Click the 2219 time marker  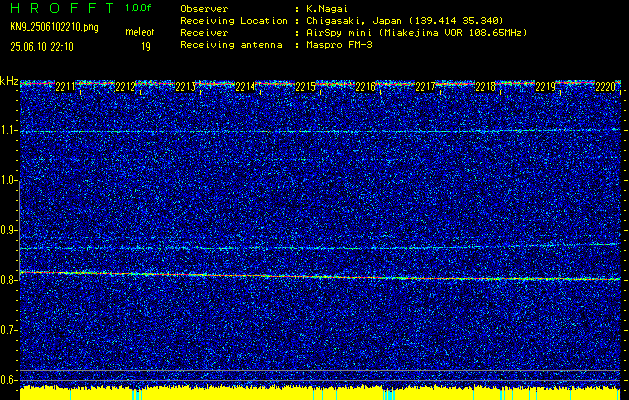coord(546,87)
